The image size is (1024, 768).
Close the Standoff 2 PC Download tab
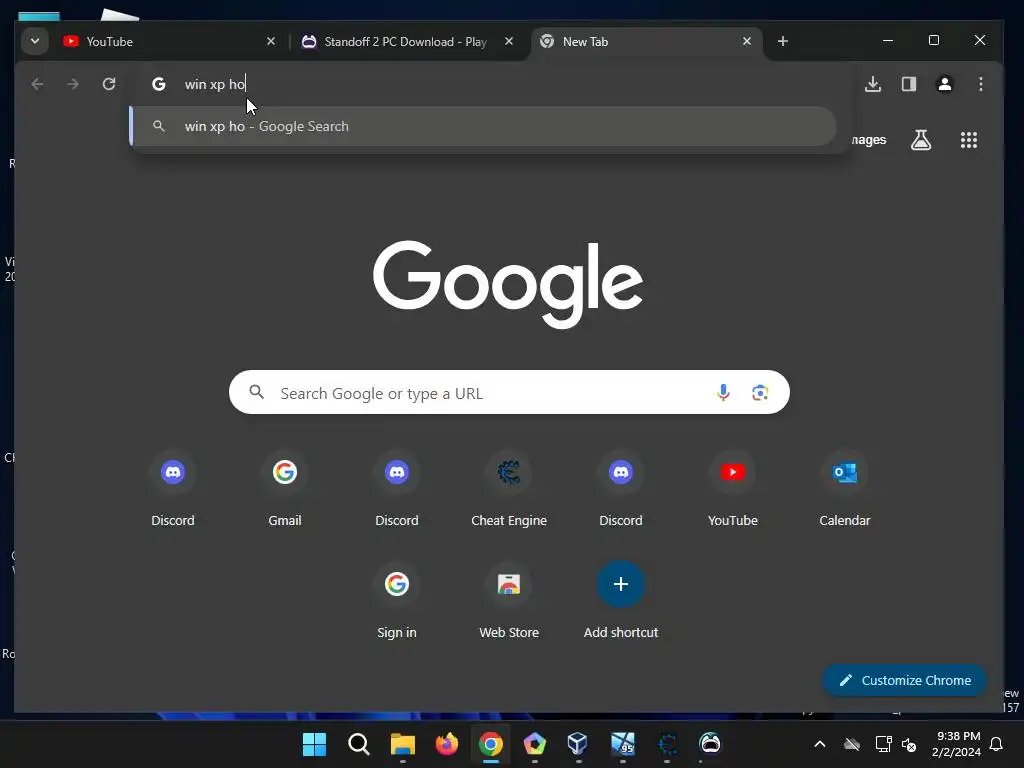(x=509, y=41)
